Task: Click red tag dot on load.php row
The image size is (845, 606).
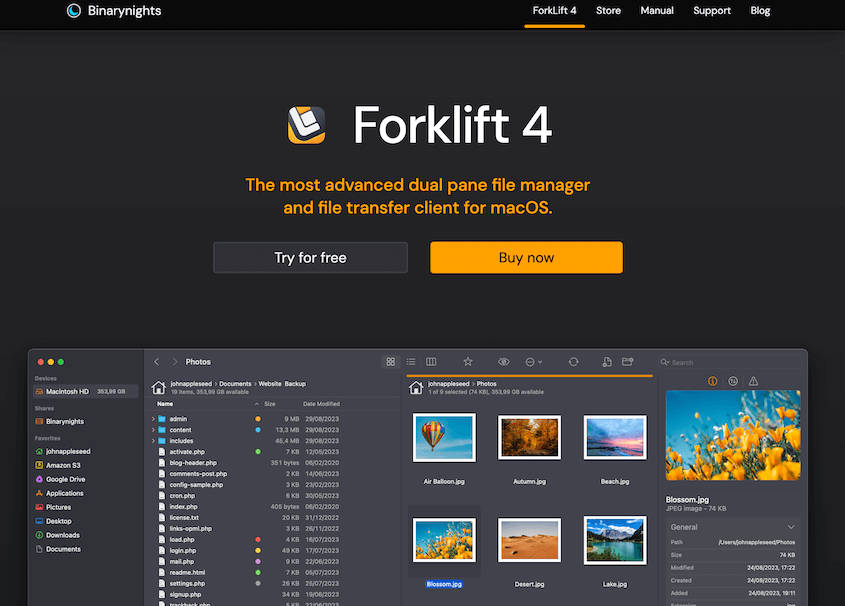Action: [258, 540]
